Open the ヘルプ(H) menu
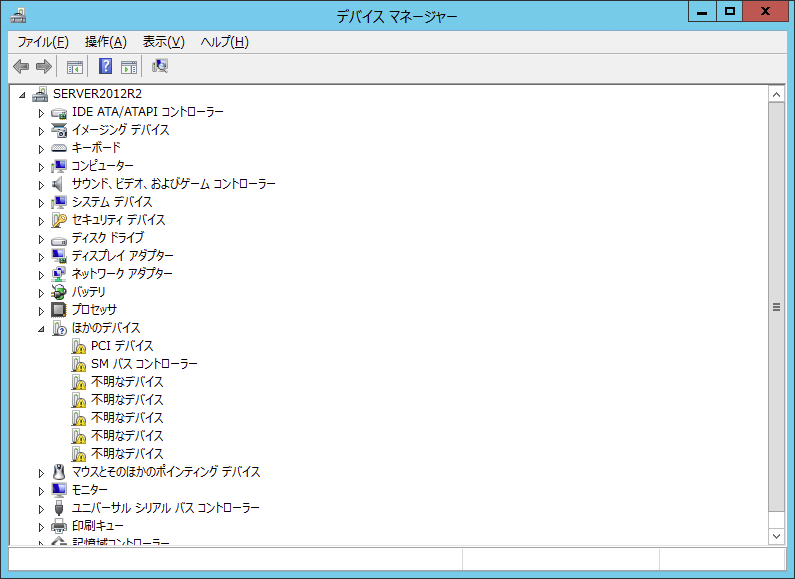Viewport: 795px width, 579px height. pos(225,42)
